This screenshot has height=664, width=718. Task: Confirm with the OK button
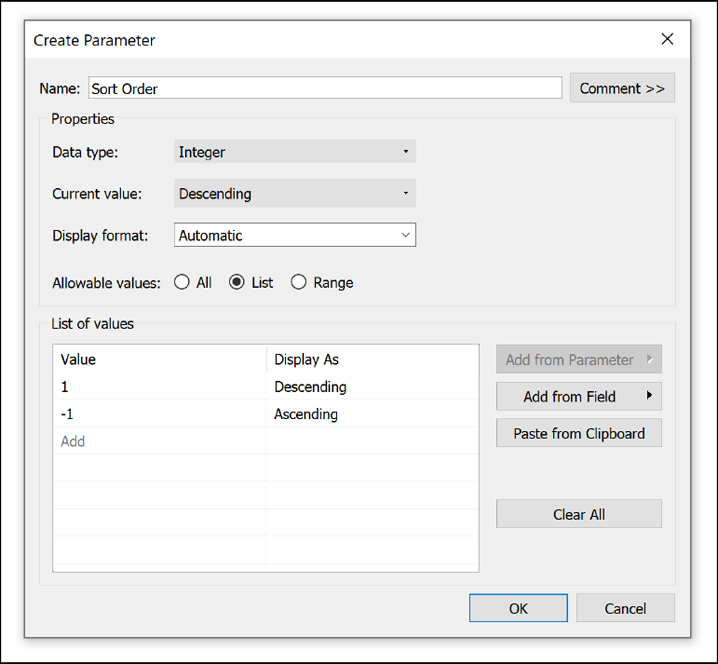(518, 608)
